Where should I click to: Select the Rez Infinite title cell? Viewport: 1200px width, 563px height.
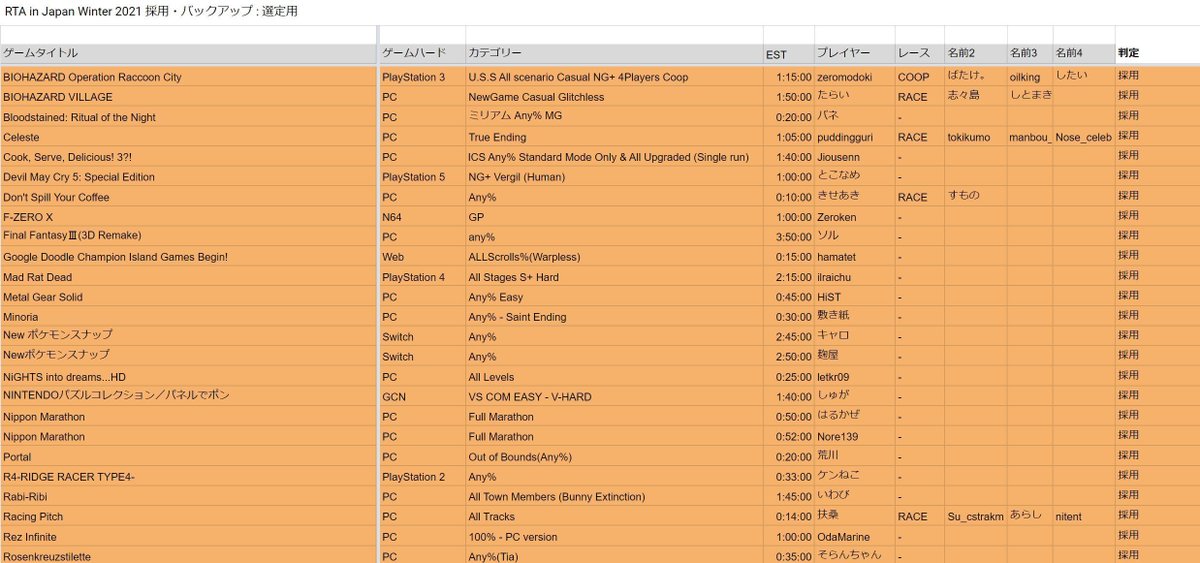[188, 536]
